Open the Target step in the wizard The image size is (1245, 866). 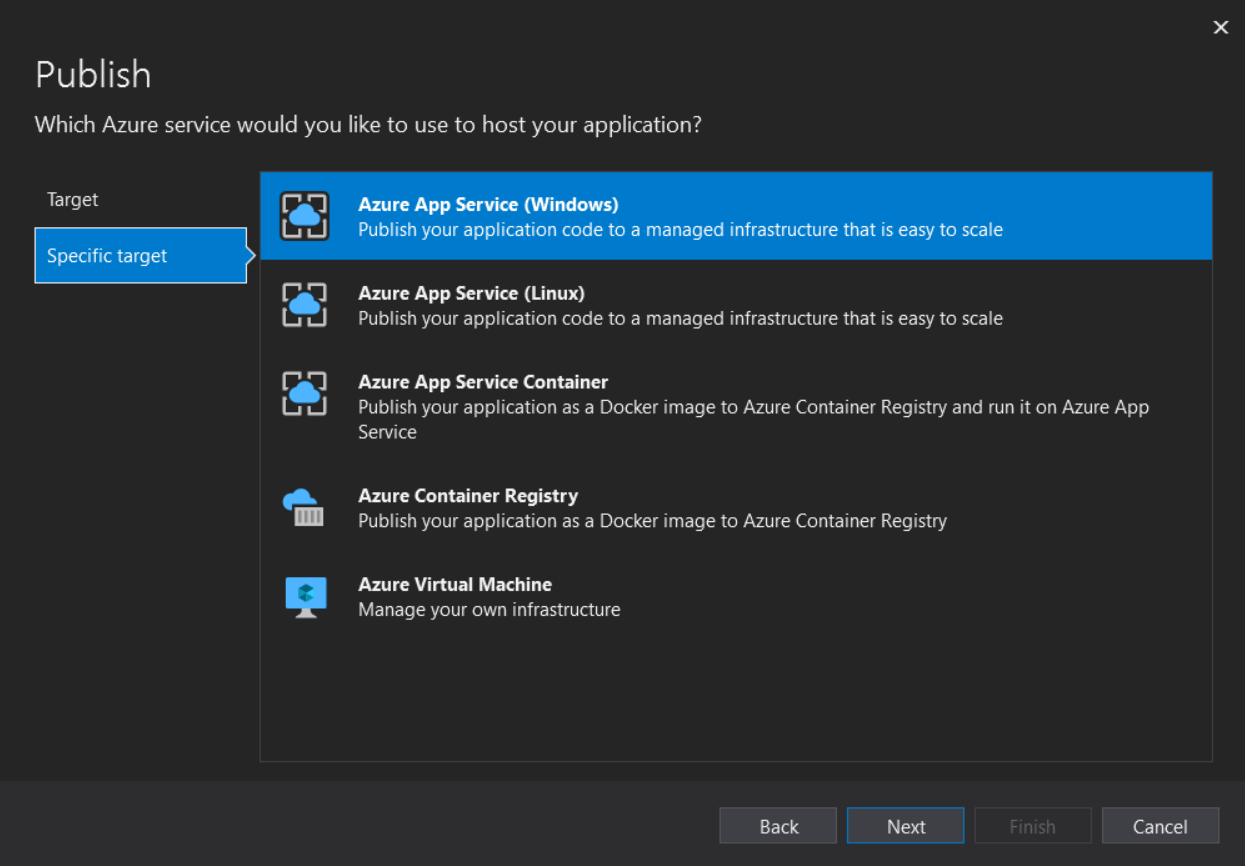pyautogui.click(x=72, y=199)
